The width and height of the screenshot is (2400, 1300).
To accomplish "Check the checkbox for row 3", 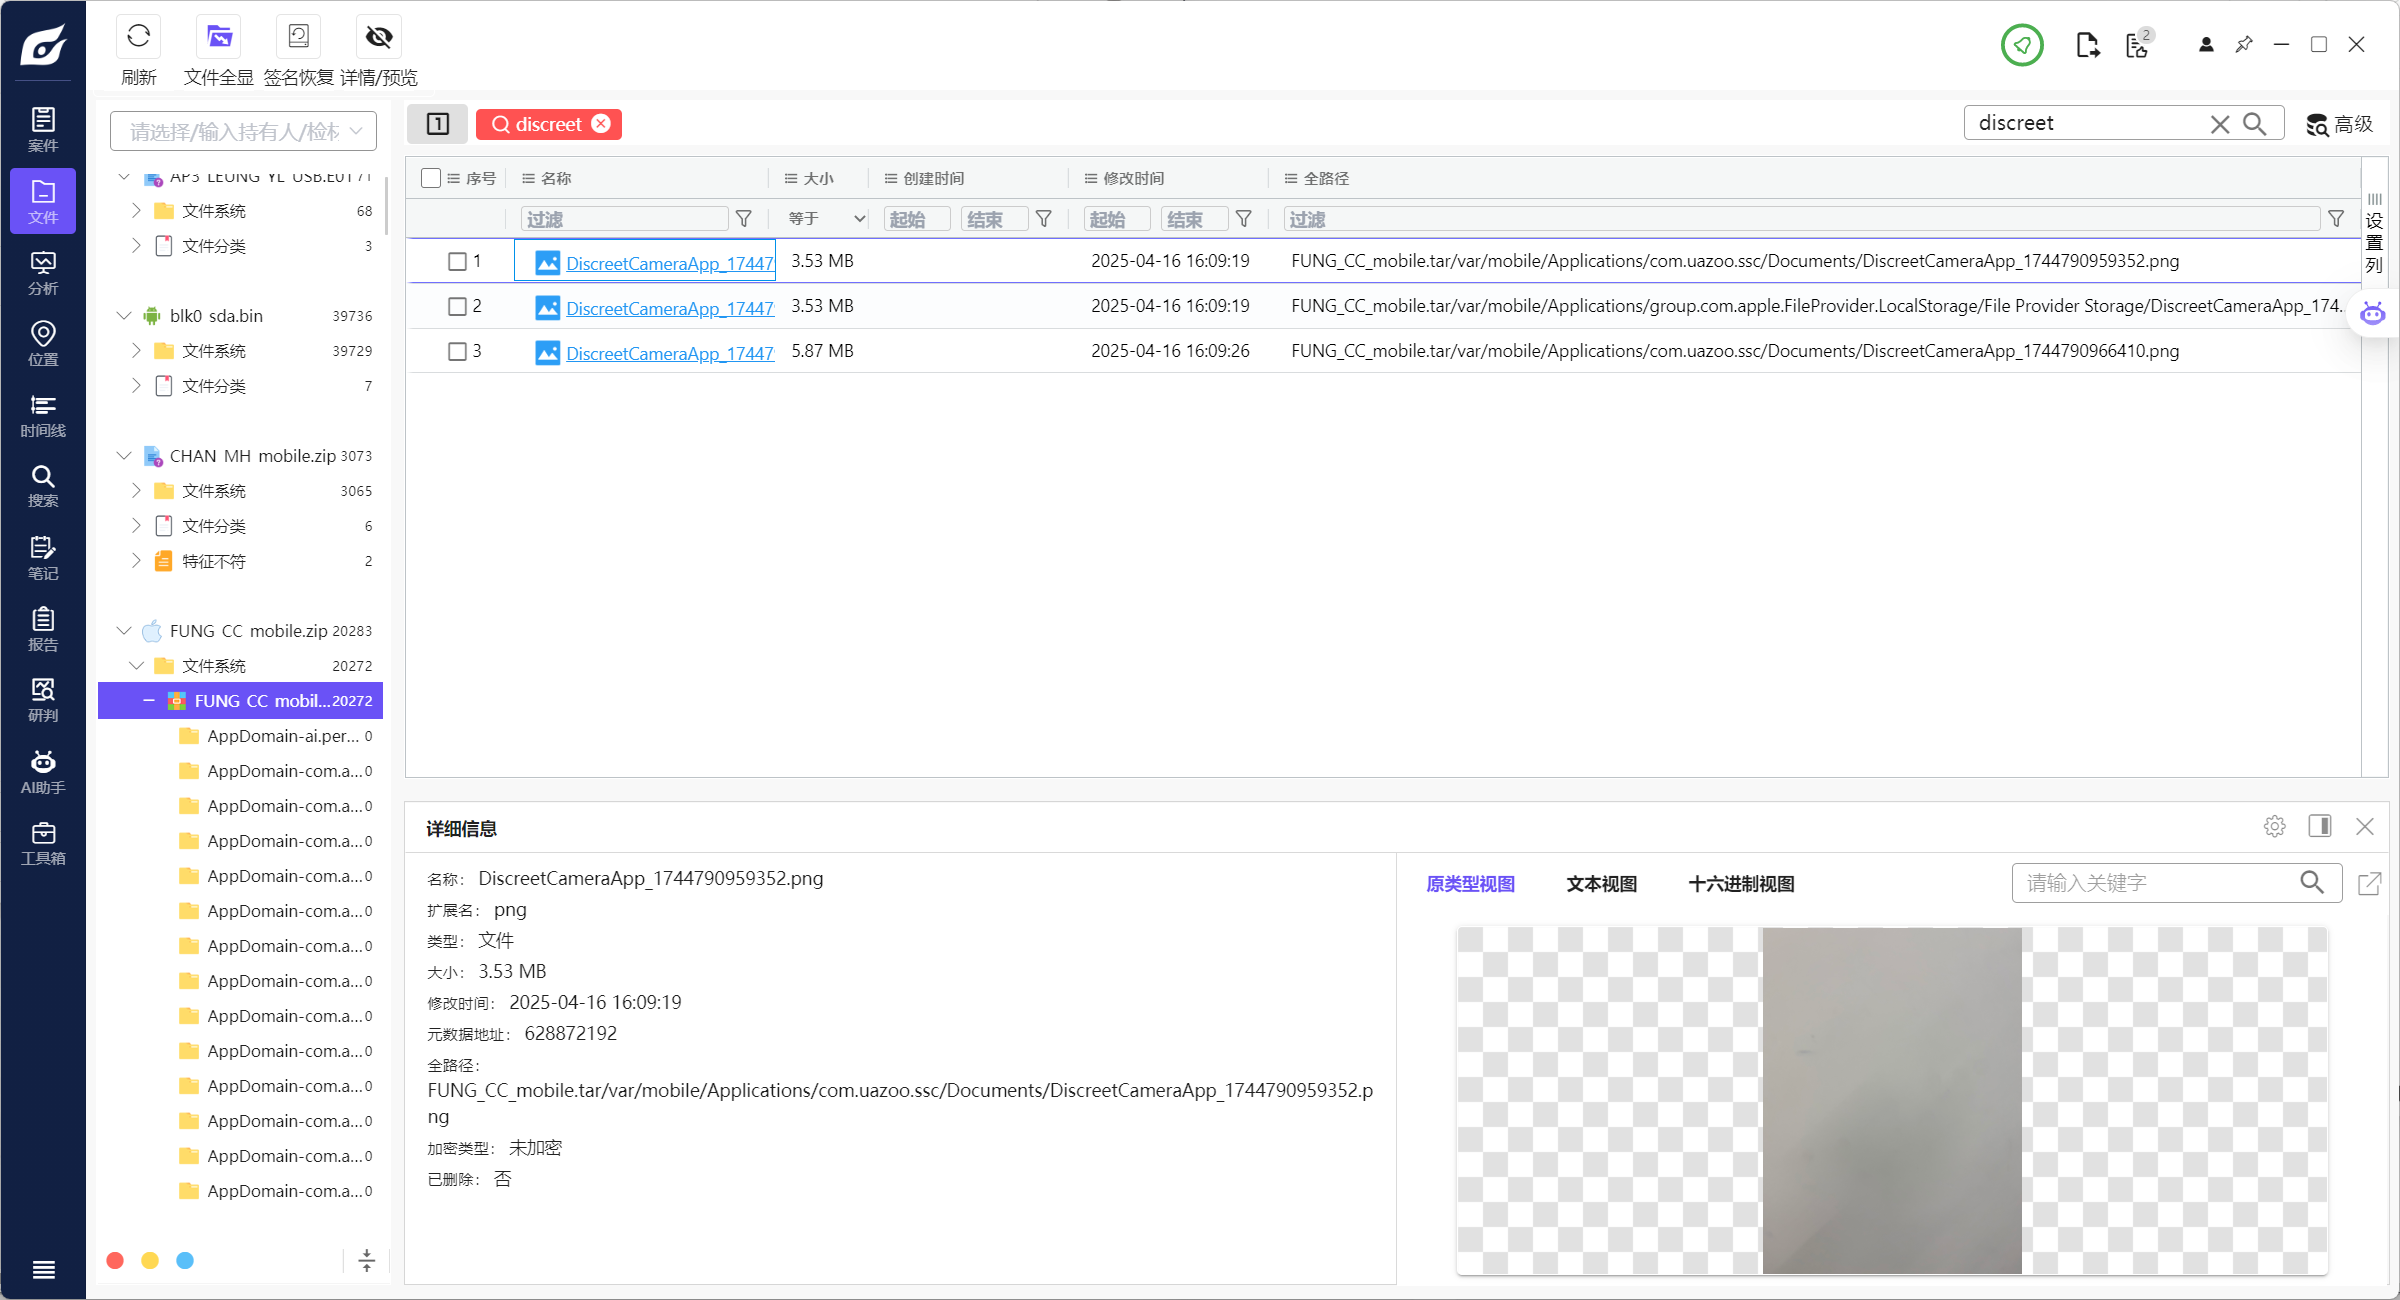I will pyautogui.click(x=457, y=352).
